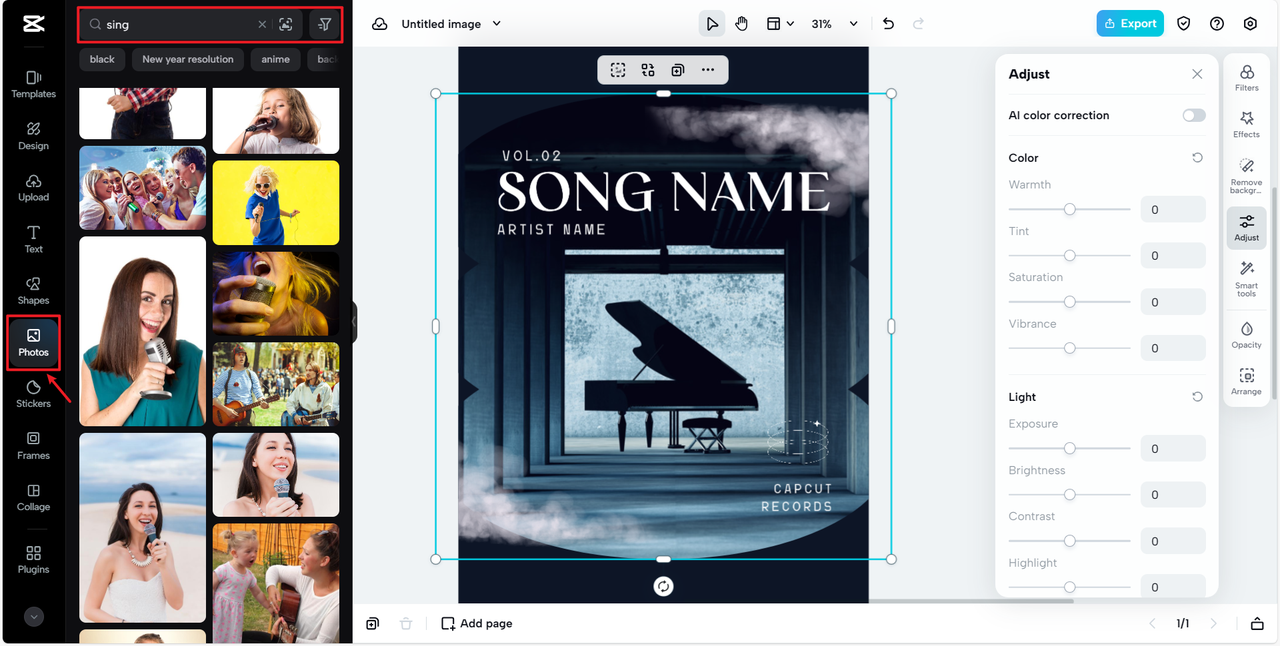Clear the search field text
This screenshot has height=646, width=1280.
tap(262, 24)
